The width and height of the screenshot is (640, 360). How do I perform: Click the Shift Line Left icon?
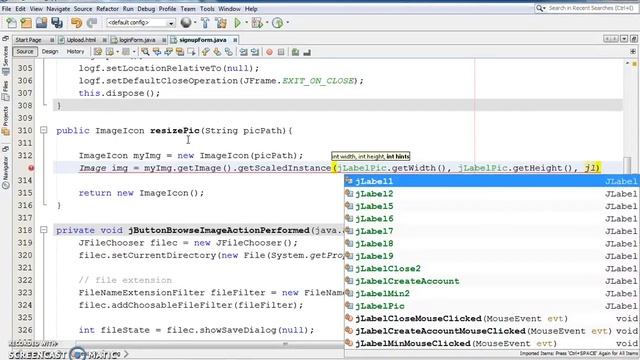tap(244, 52)
